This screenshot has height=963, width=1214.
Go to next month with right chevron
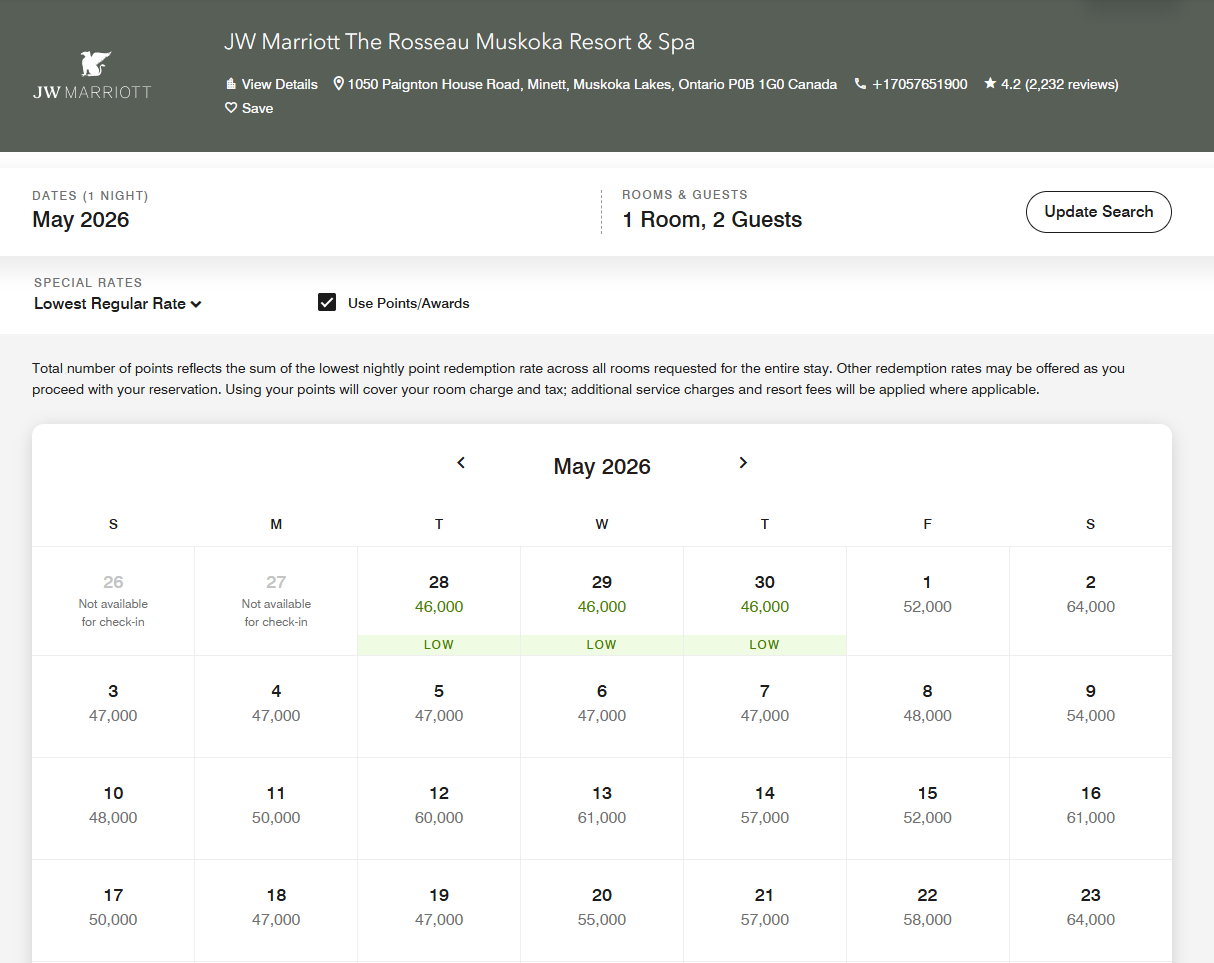(743, 463)
